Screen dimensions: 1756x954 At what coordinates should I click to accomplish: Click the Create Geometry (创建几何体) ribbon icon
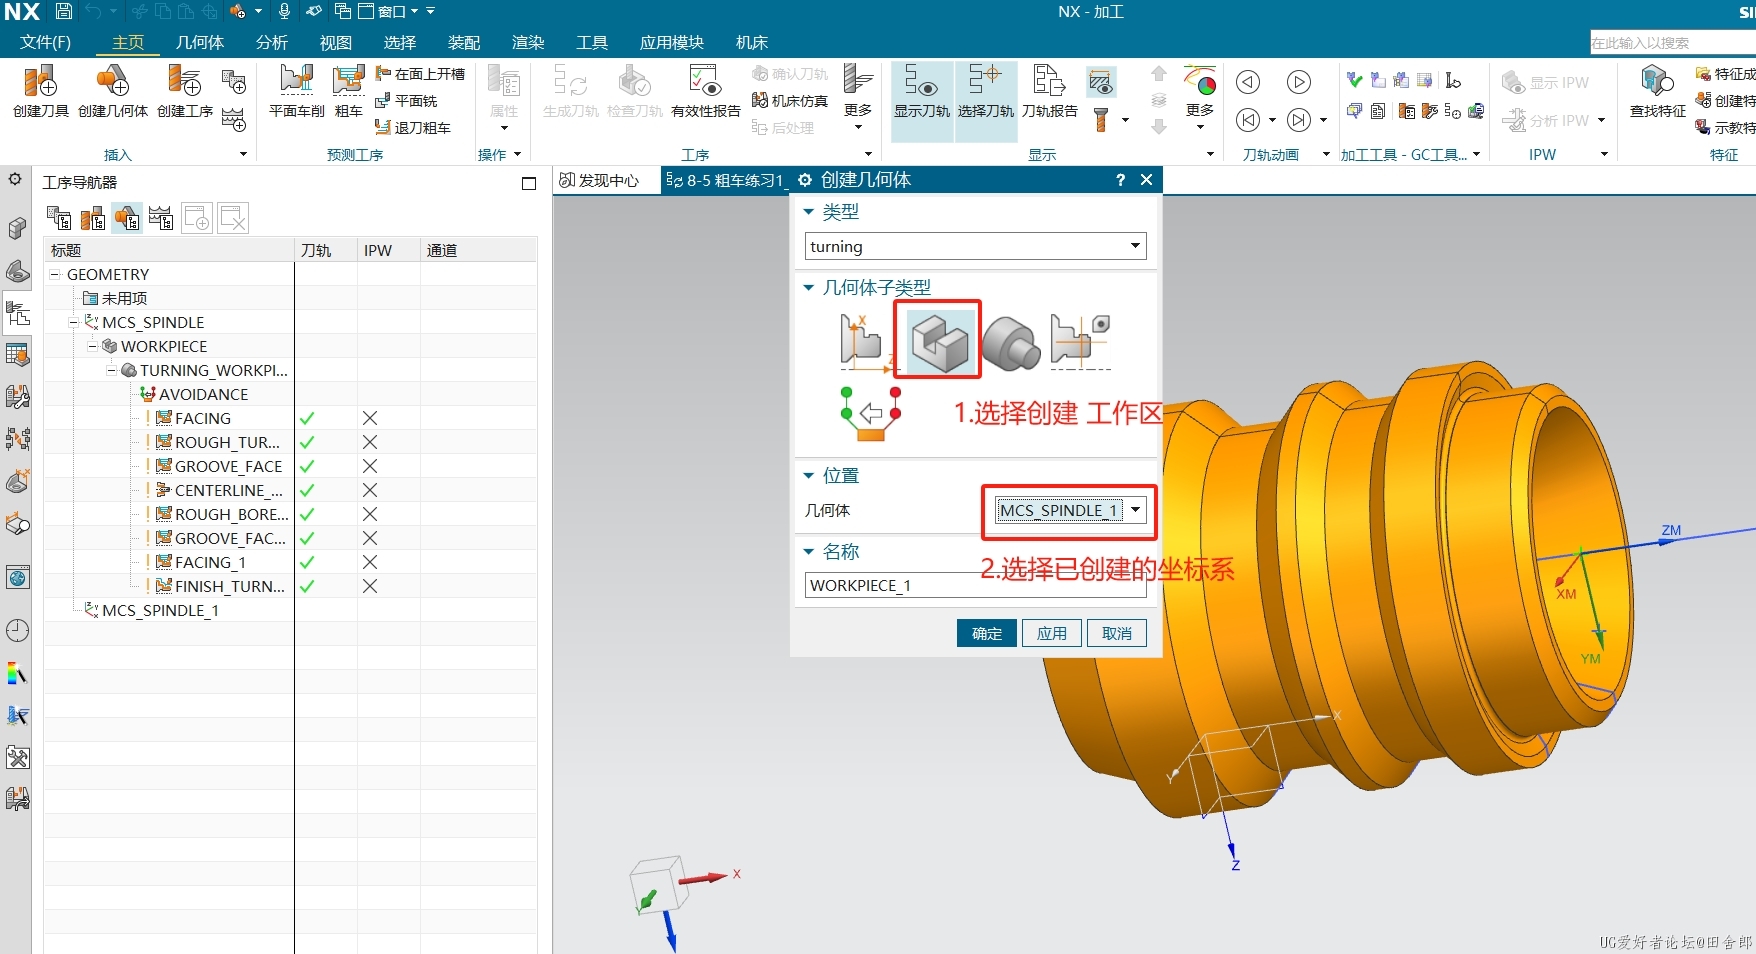pos(113,92)
